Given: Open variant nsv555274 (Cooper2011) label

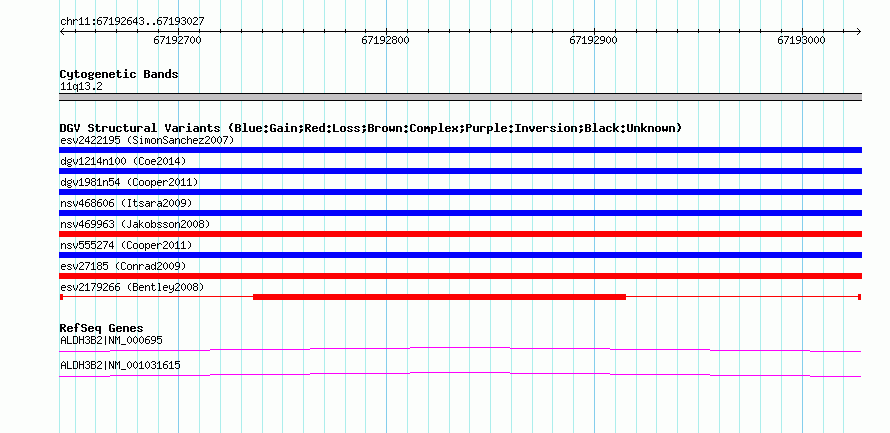Looking at the screenshot, I should [126, 245].
